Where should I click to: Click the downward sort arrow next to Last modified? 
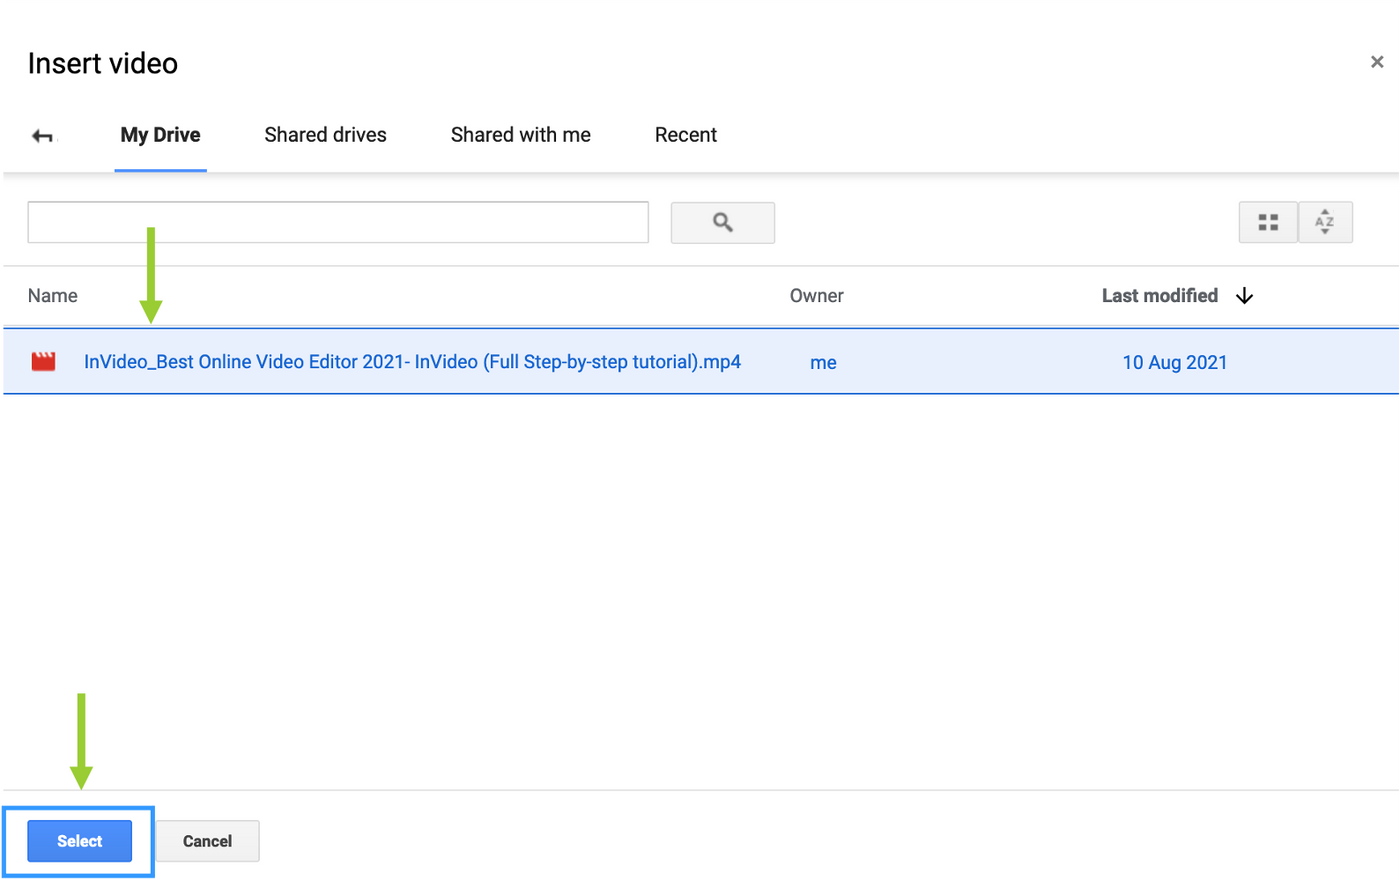click(1244, 296)
